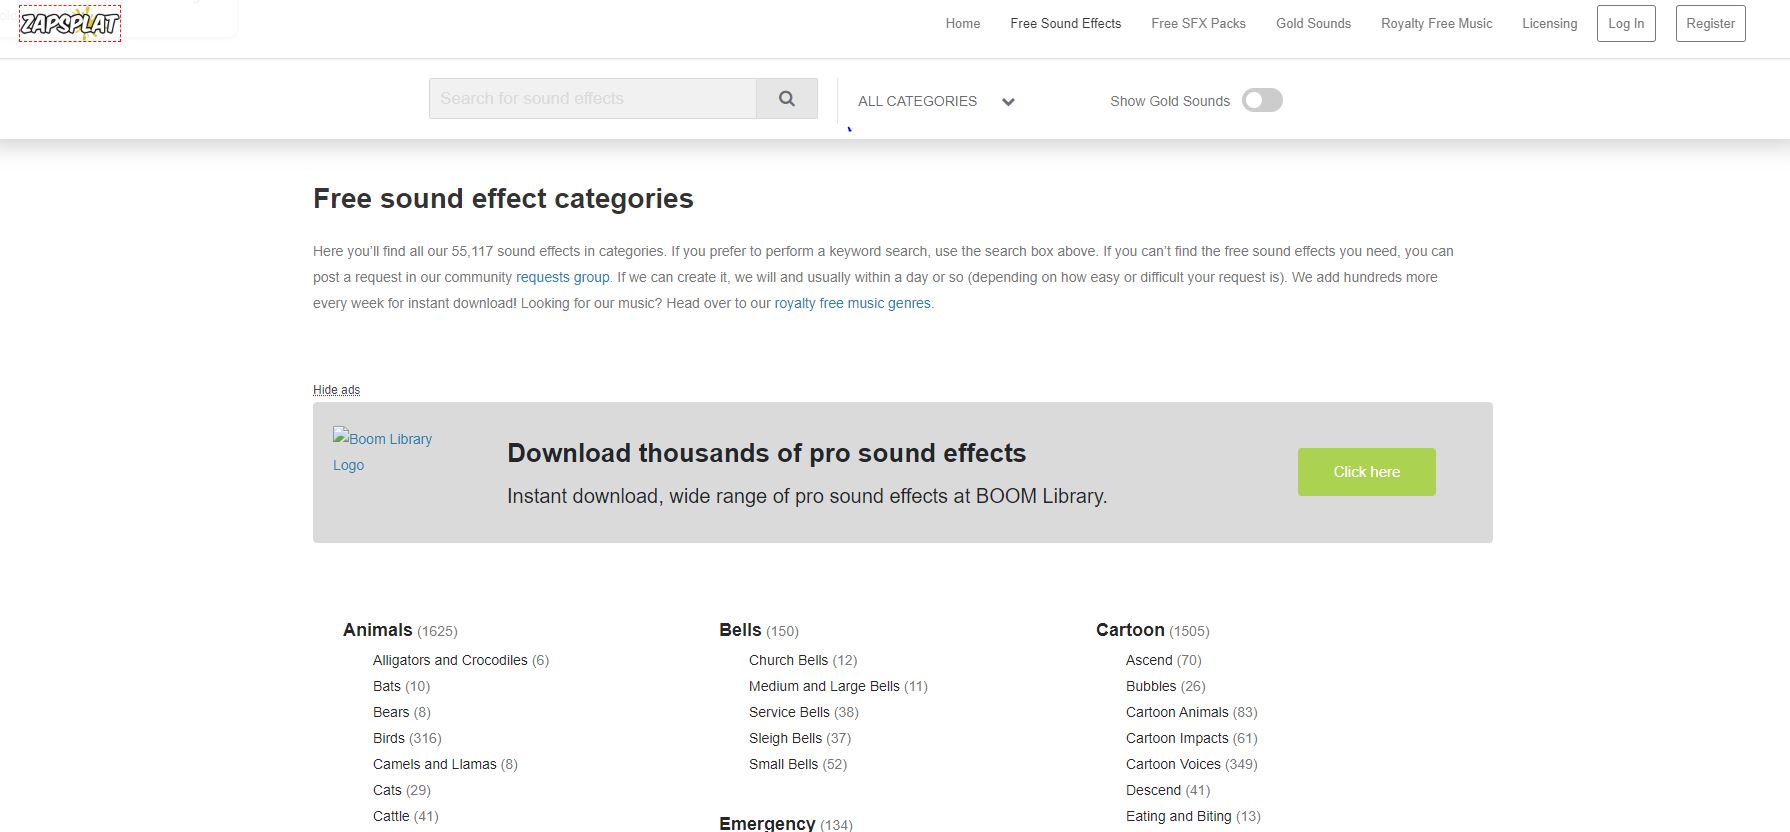1790x832 pixels.
Task: Click the Free sound effect categories heading
Action: 503,198
